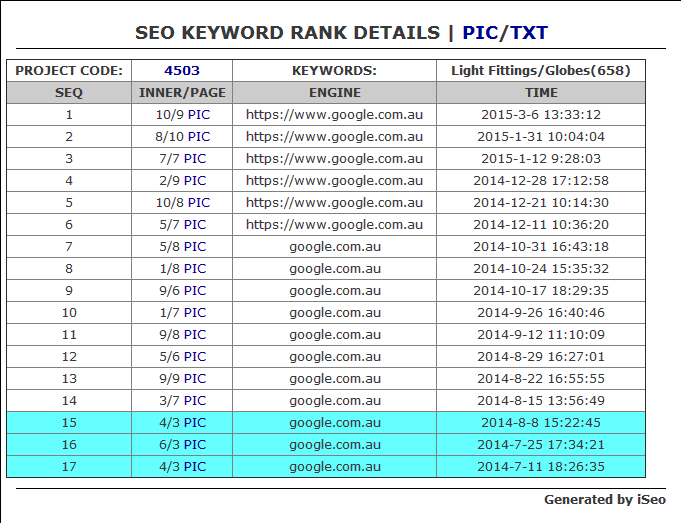Image resolution: width=681 pixels, height=523 pixels.
Task: Click PIC link in 9/8 row
Action: pyautogui.click(x=195, y=335)
